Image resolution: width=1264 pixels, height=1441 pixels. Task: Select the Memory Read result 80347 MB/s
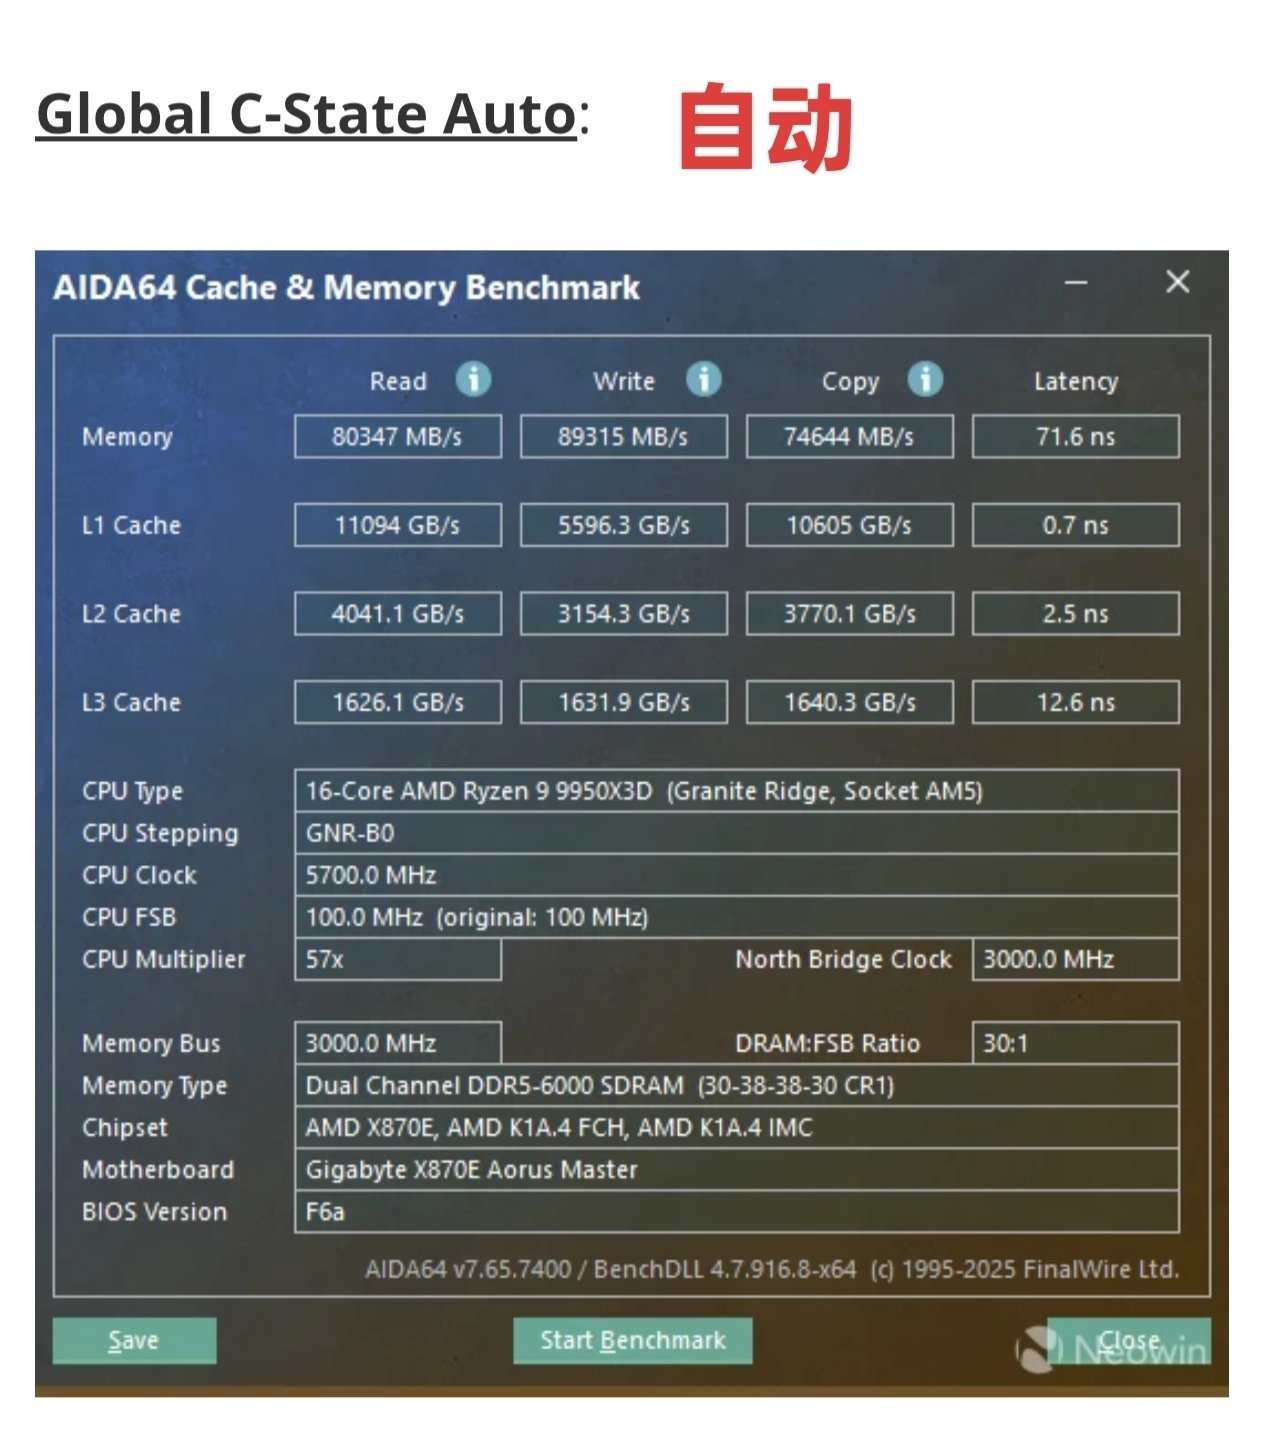[397, 437]
